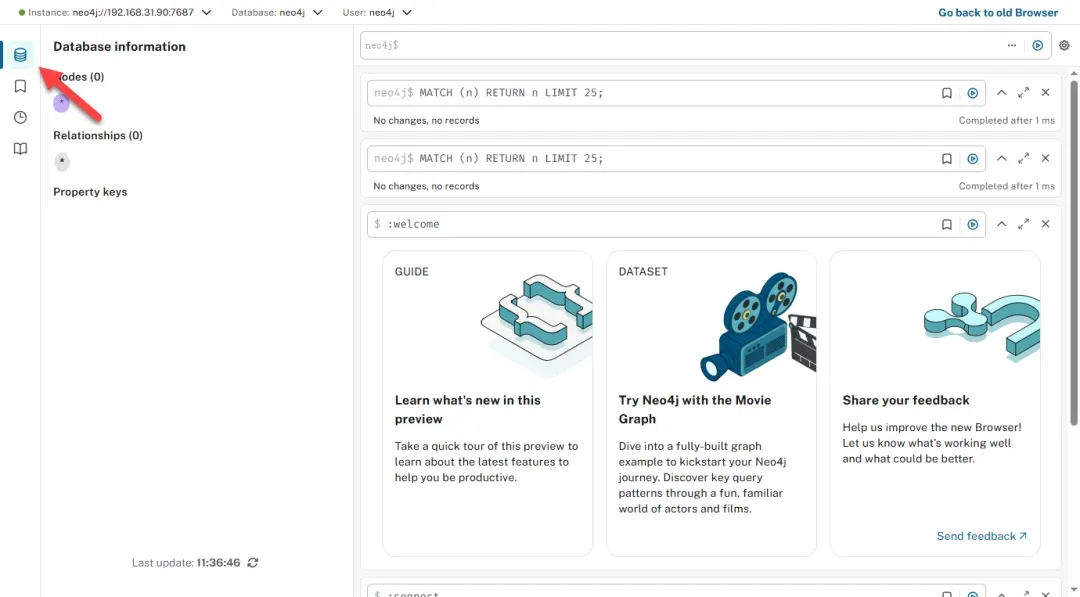Open the User neo4j dropdown

click(x=377, y=12)
